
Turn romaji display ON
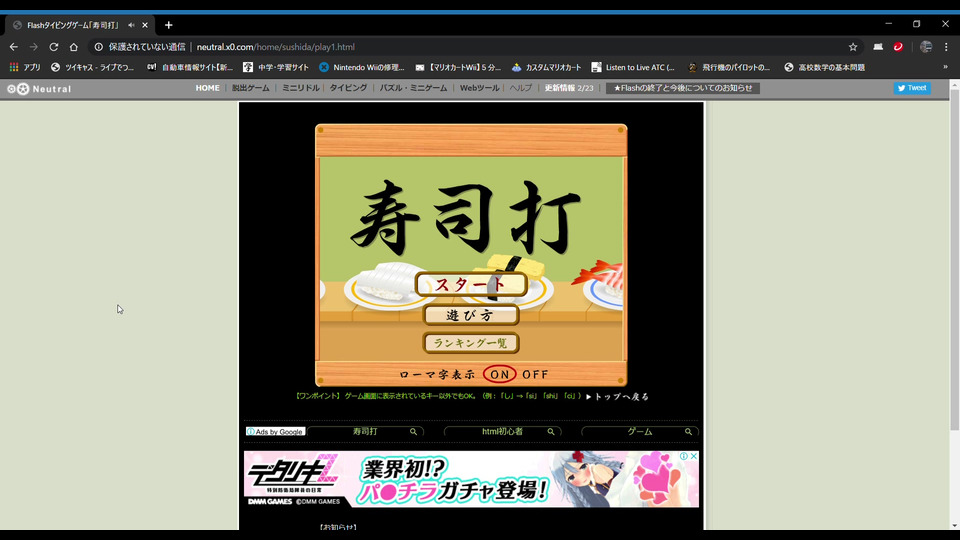click(500, 374)
